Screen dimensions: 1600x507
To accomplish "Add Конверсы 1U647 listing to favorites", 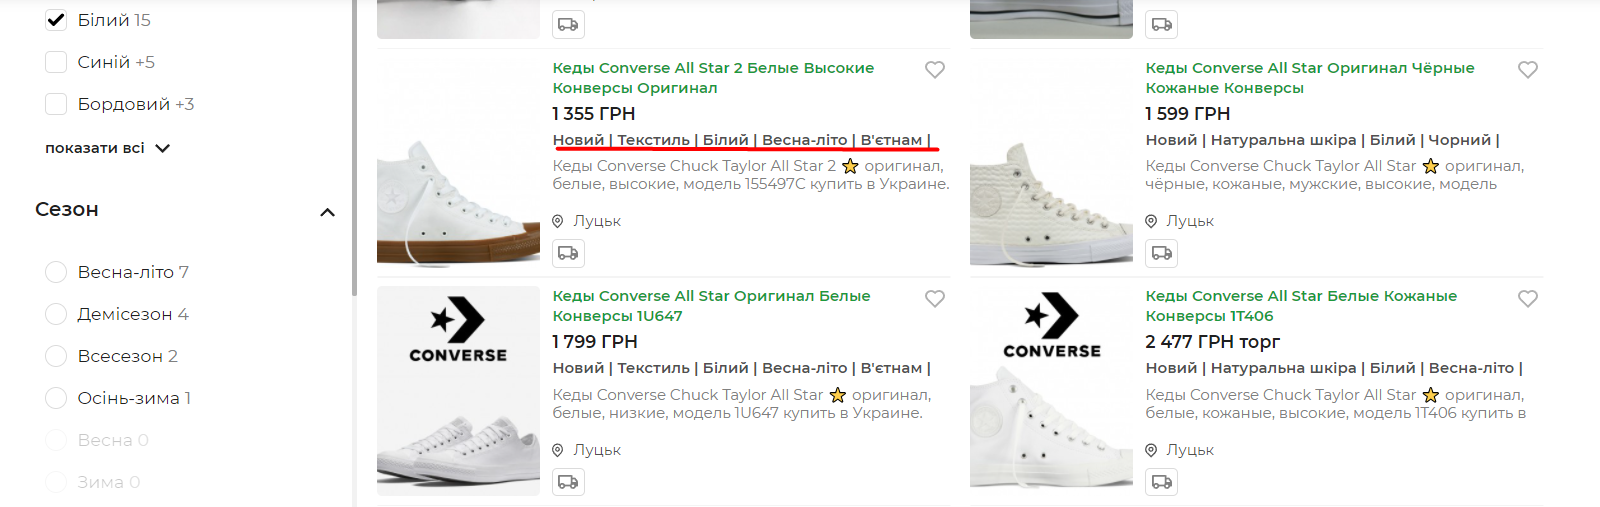I will tap(934, 299).
